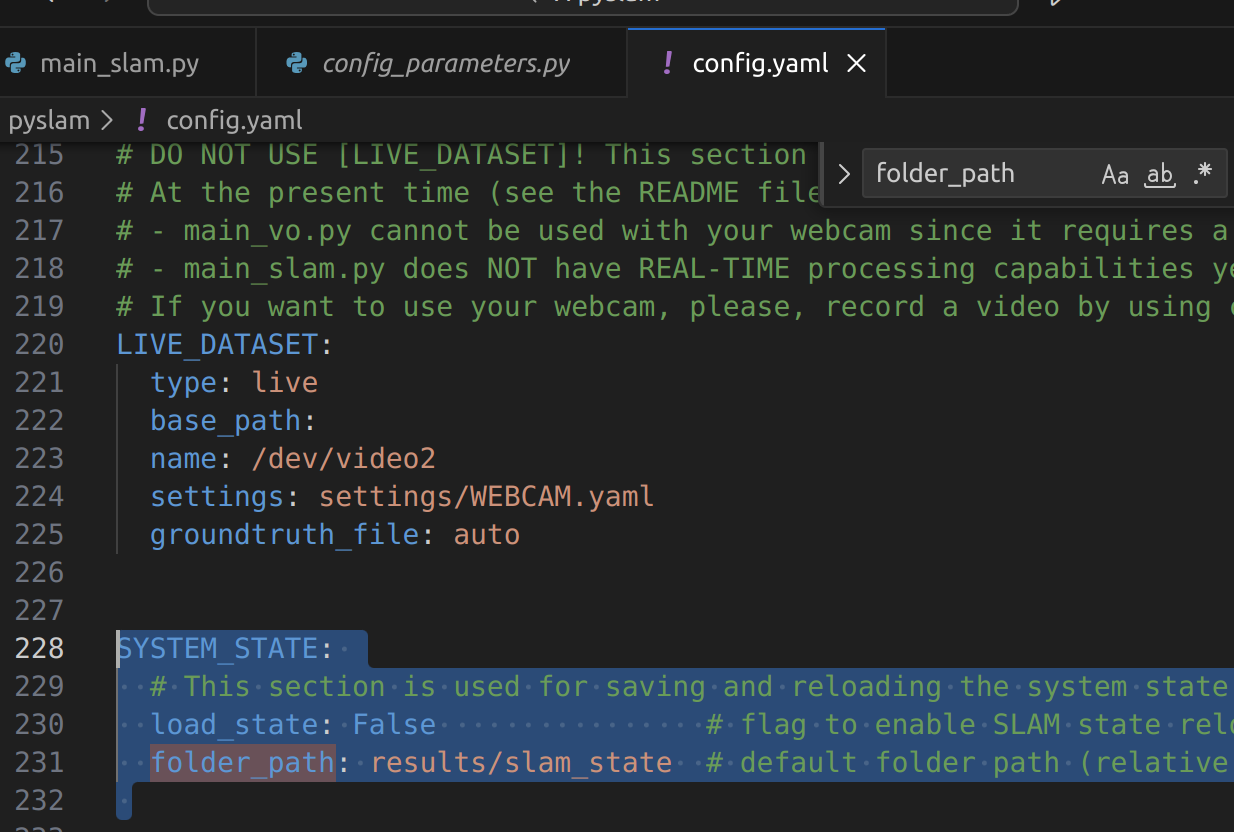This screenshot has height=832, width=1234.
Task: Click line number 228 in the gutter
Action: coord(39,649)
